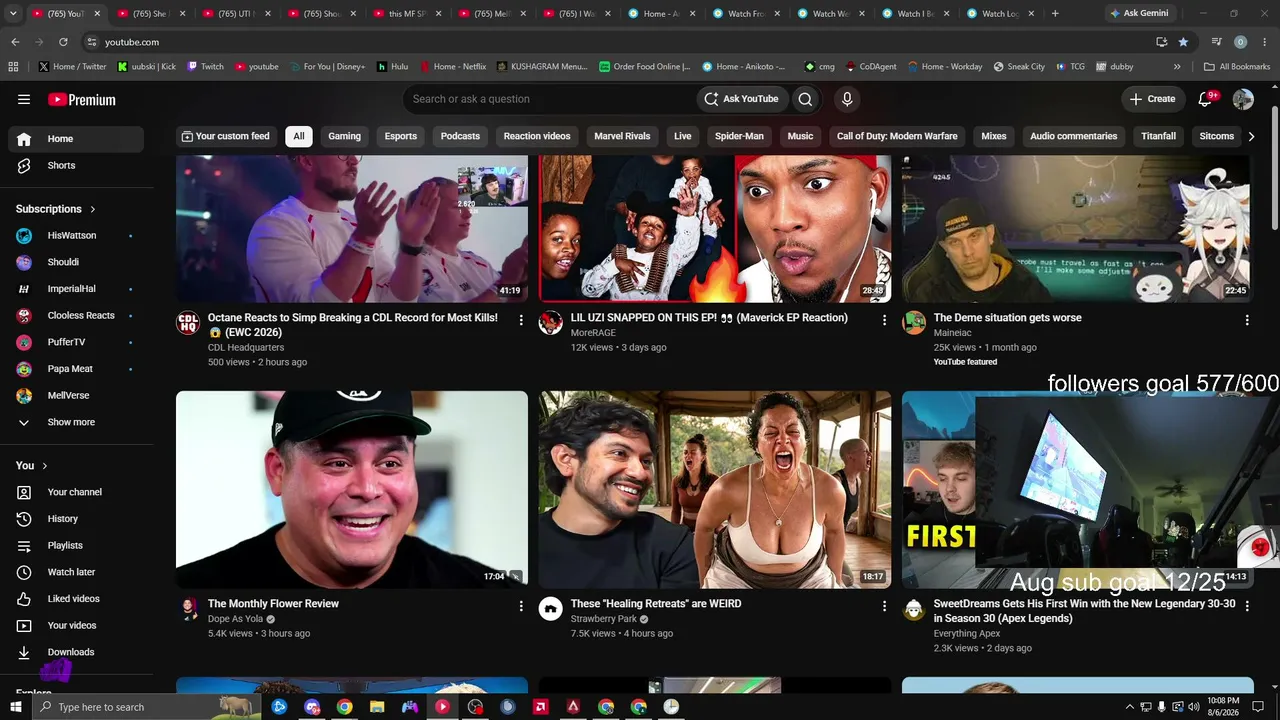Expand Show more subscriptions
Viewport: 1280px width, 720px height.
[x=76, y=422]
